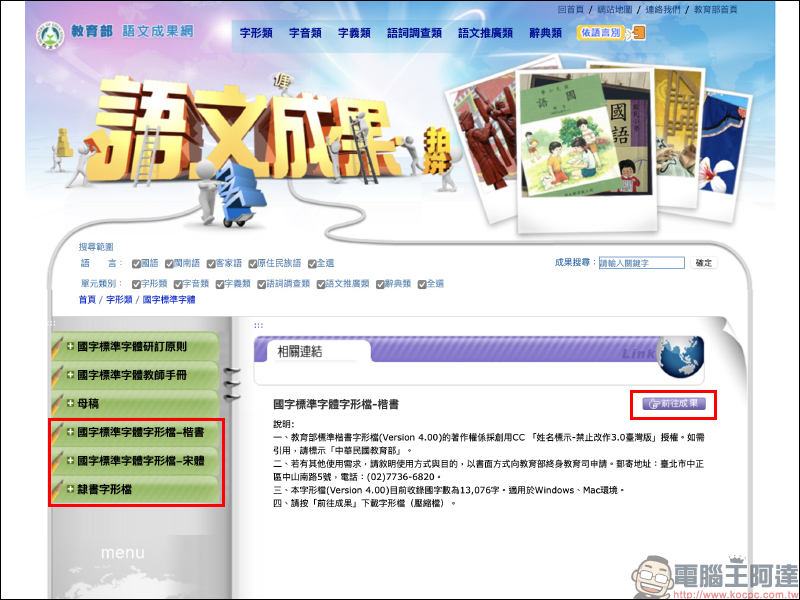
Task: Click the 依語言別 language switch icon
Action: pos(637,33)
